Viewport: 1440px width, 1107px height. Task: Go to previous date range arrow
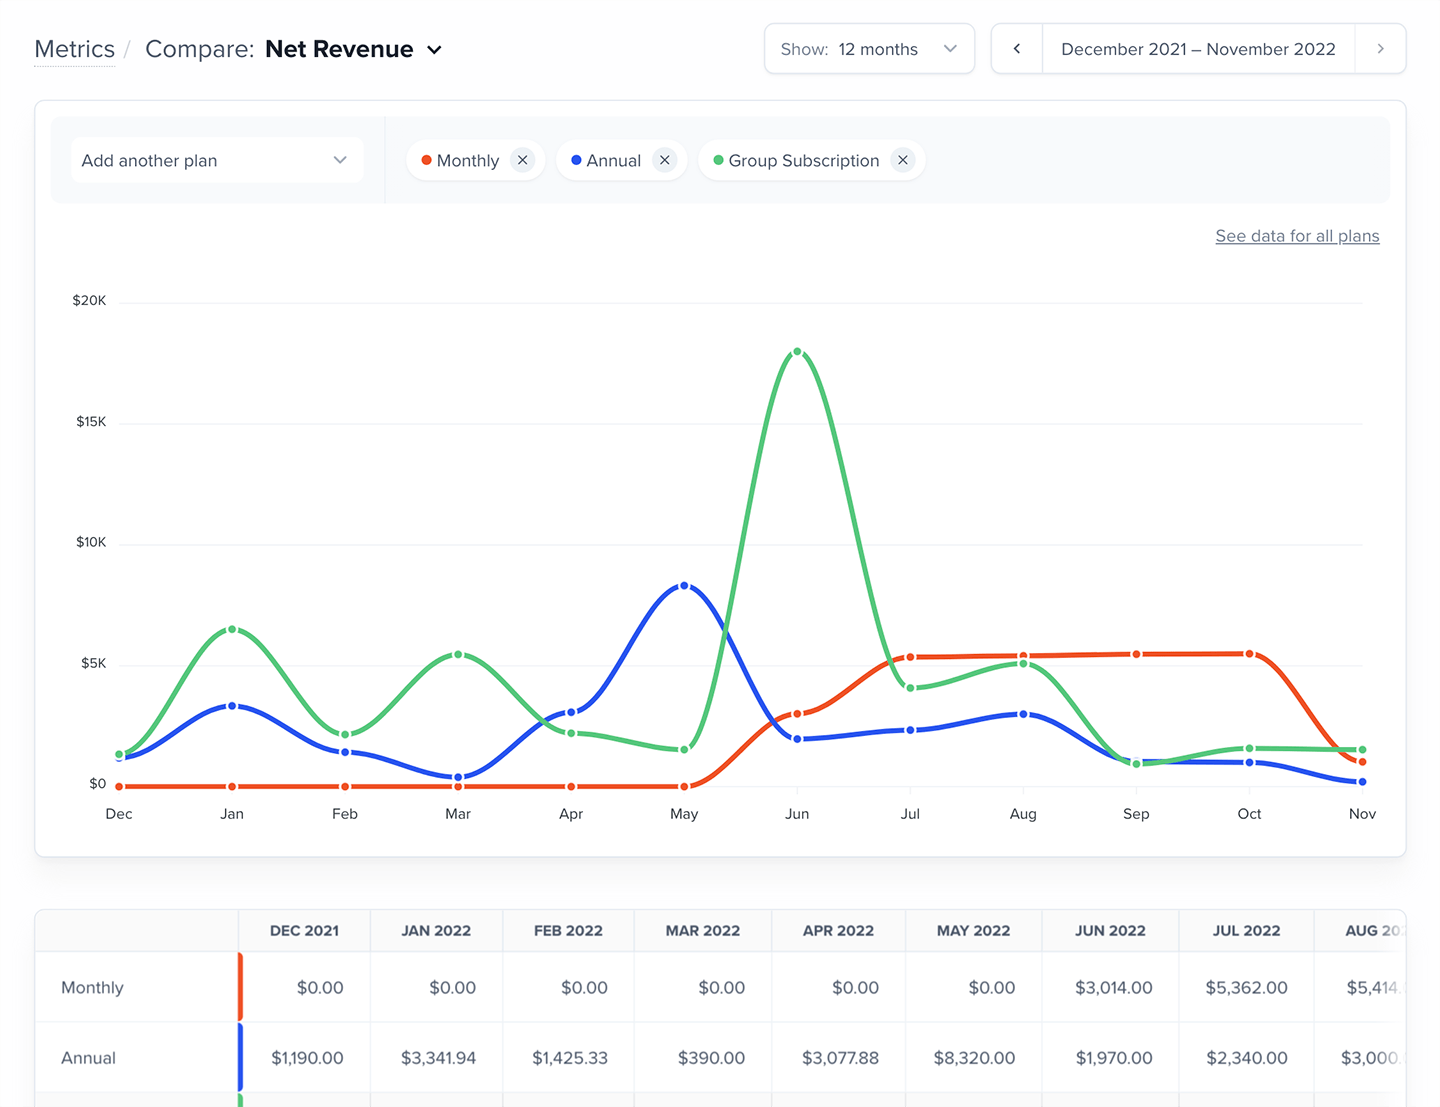click(1017, 49)
